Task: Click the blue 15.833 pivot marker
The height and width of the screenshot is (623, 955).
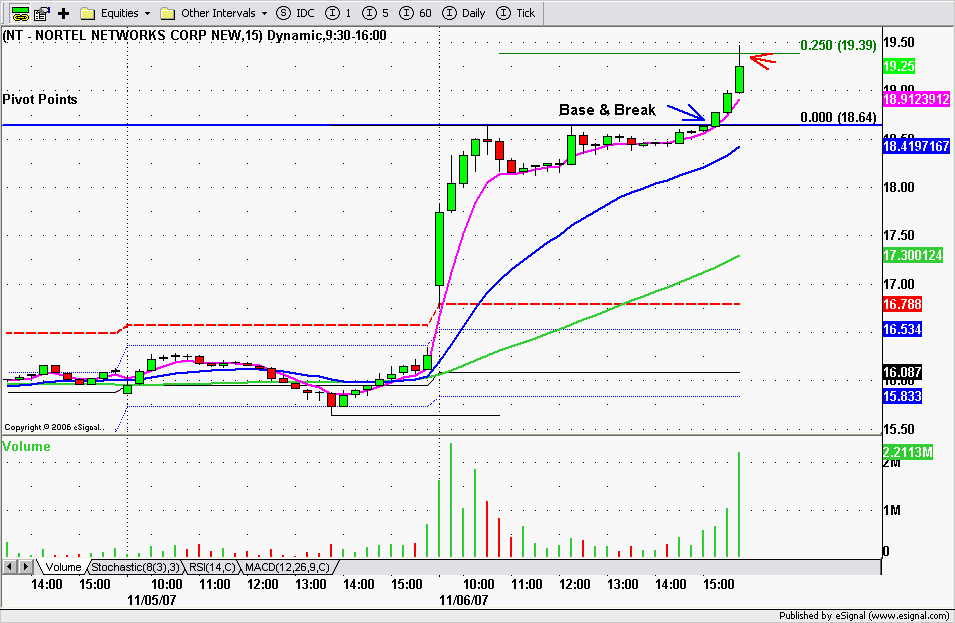Action: pyautogui.click(x=902, y=396)
